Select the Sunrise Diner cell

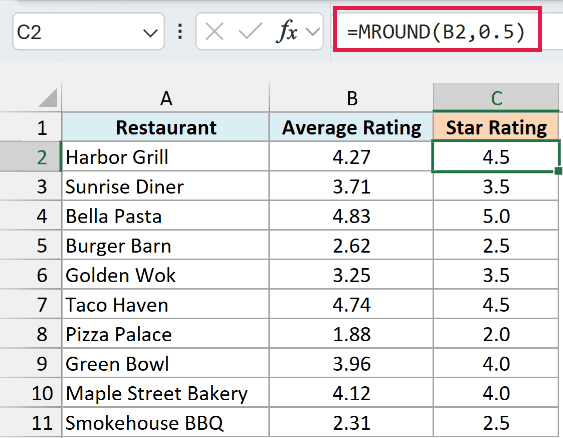166,186
